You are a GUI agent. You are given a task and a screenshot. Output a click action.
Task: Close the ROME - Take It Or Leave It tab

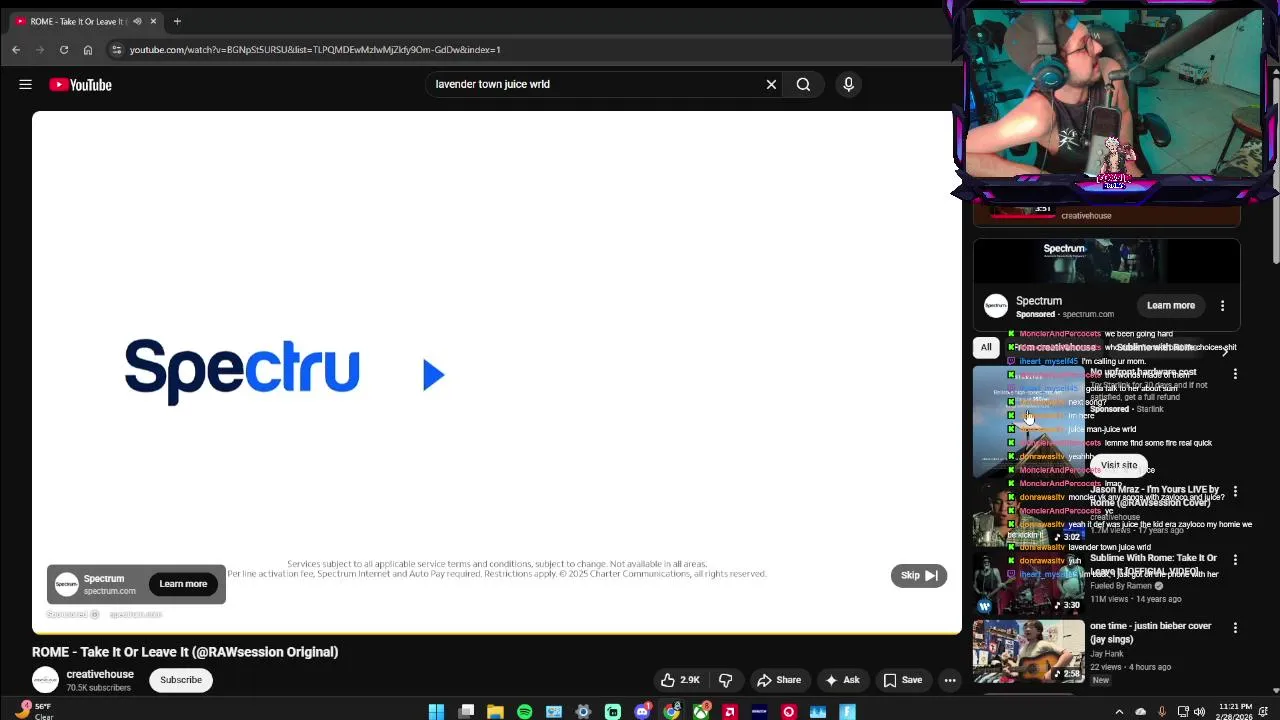click(x=153, y=21)
